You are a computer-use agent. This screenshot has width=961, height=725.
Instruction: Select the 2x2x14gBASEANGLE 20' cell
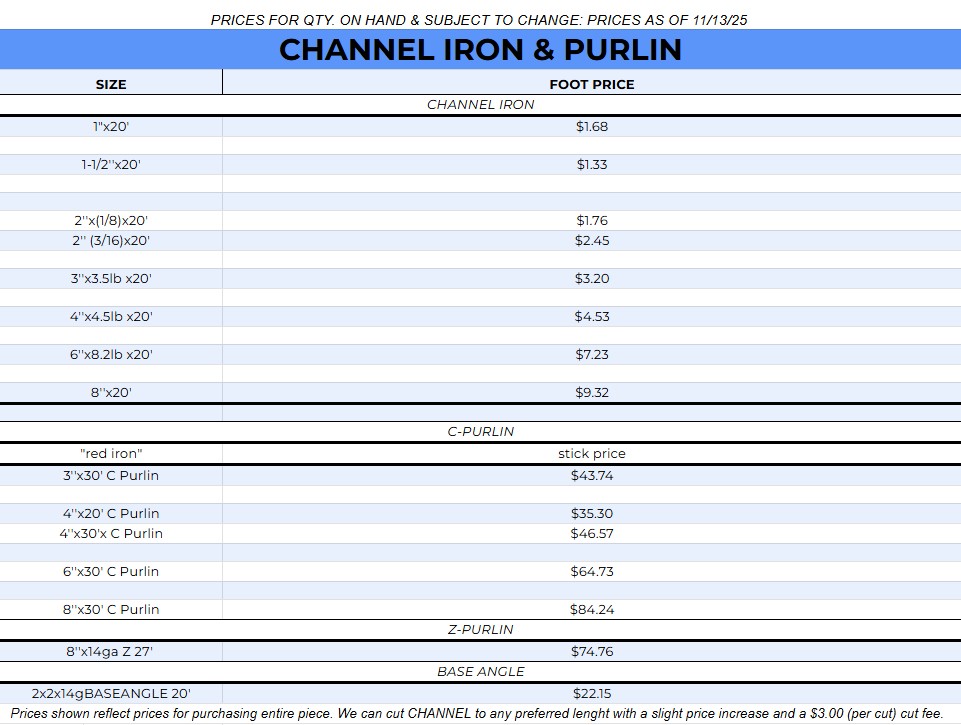click(111, 694)
